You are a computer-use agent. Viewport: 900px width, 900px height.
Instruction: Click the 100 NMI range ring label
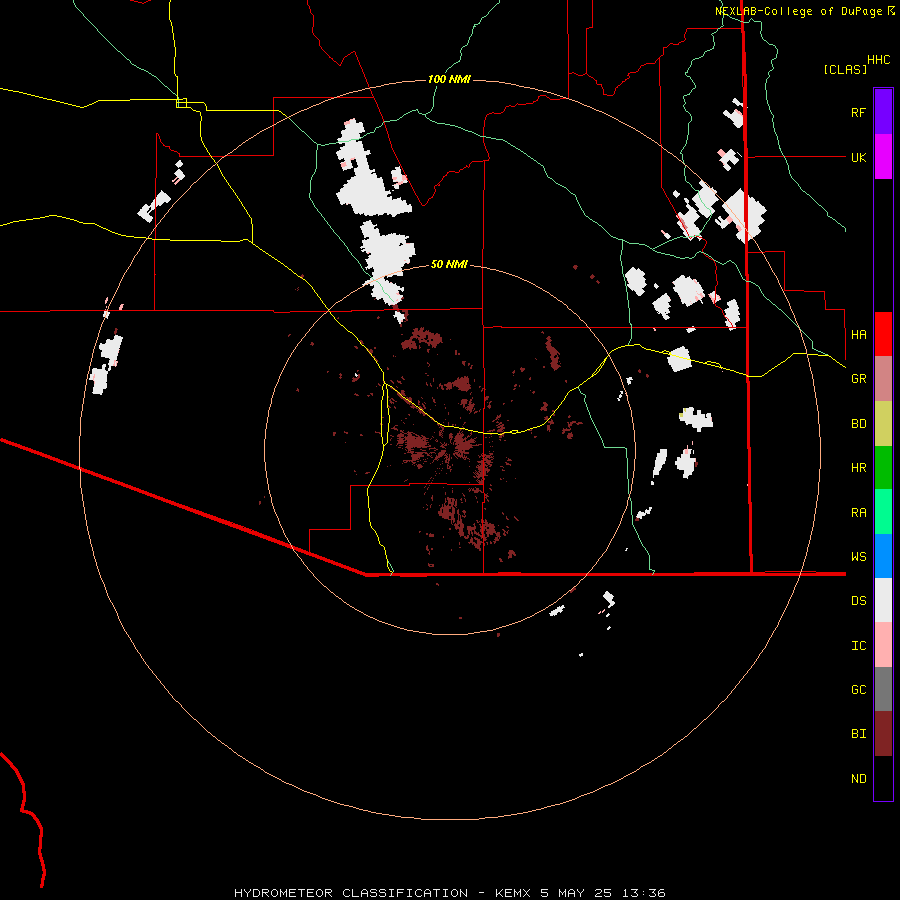(449, 79)
